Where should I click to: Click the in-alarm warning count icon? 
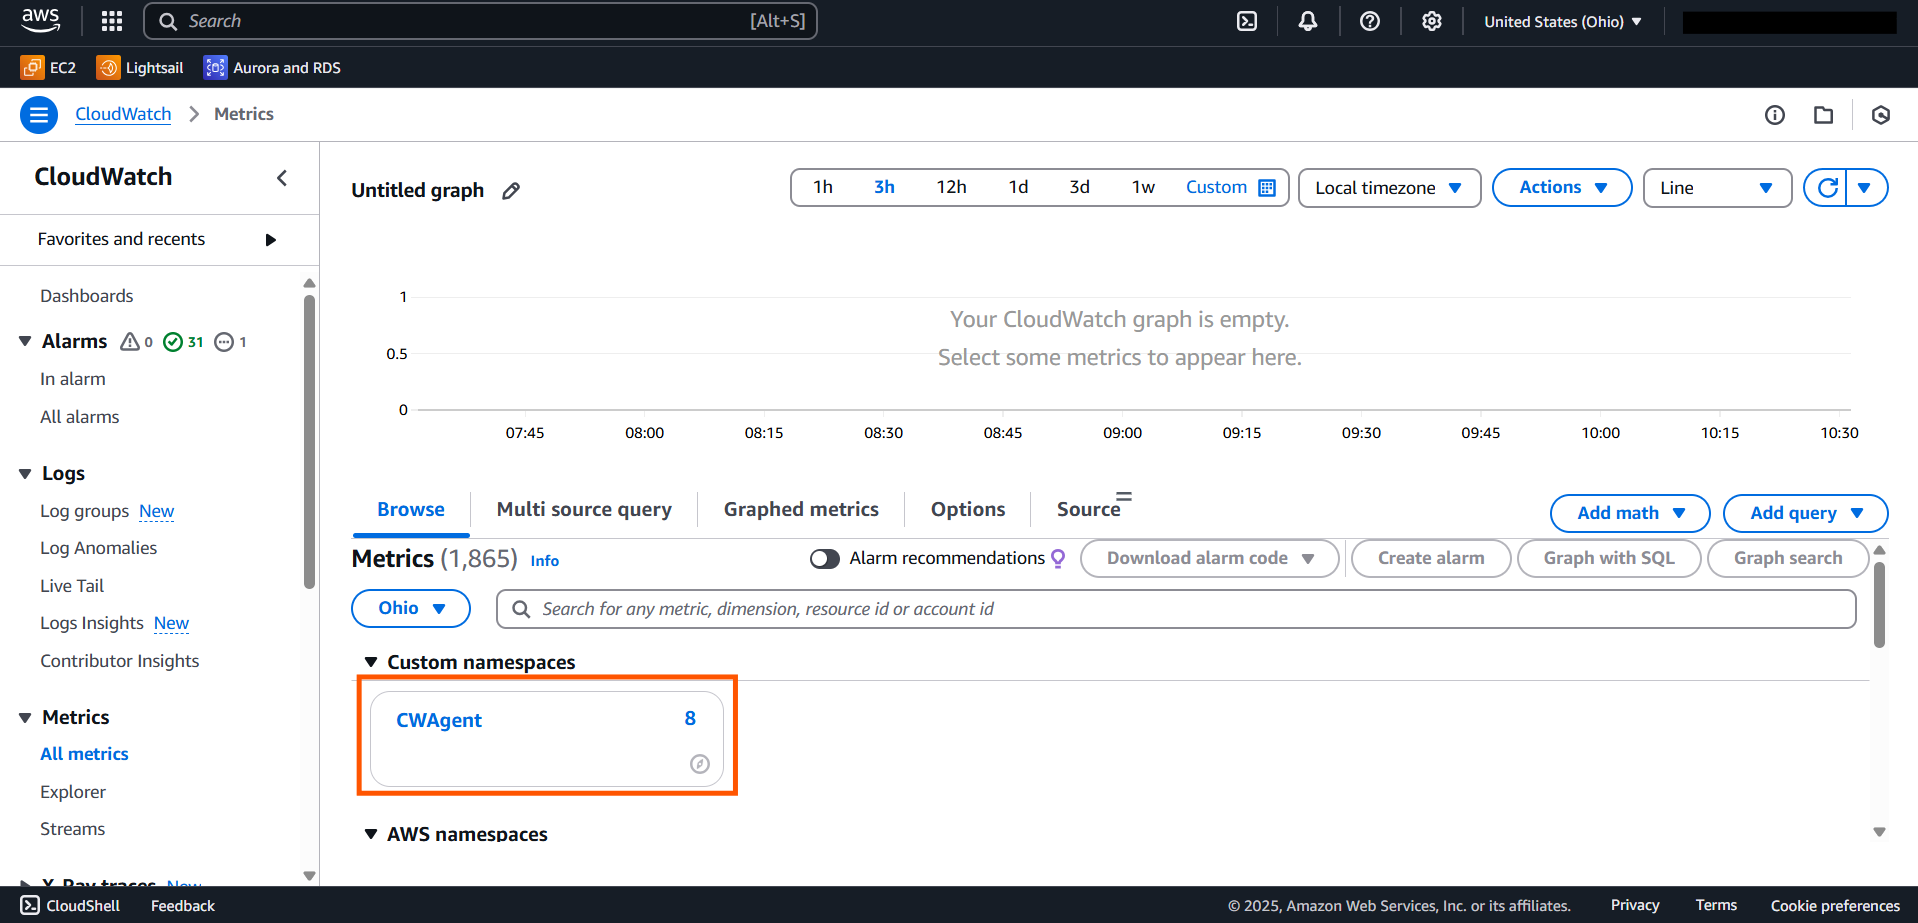[130, 342]
